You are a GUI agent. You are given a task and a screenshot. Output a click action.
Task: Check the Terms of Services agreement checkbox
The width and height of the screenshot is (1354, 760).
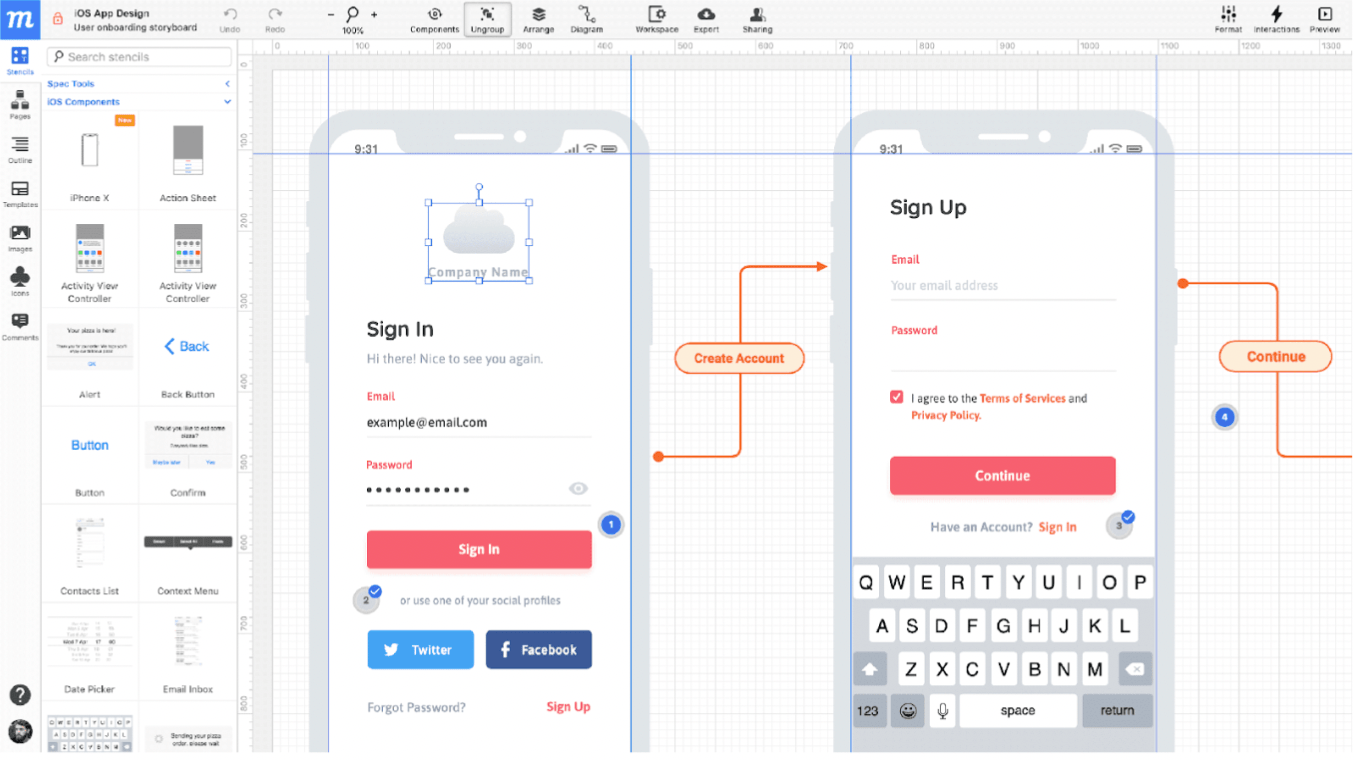(897, 396)
